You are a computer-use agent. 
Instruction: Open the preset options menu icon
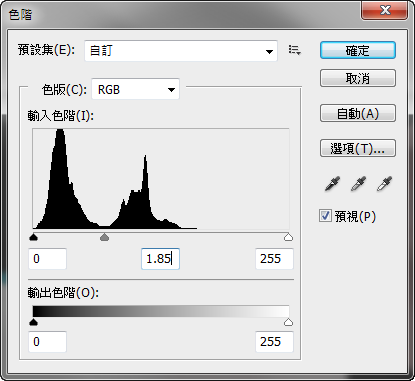tap(295, 50)
